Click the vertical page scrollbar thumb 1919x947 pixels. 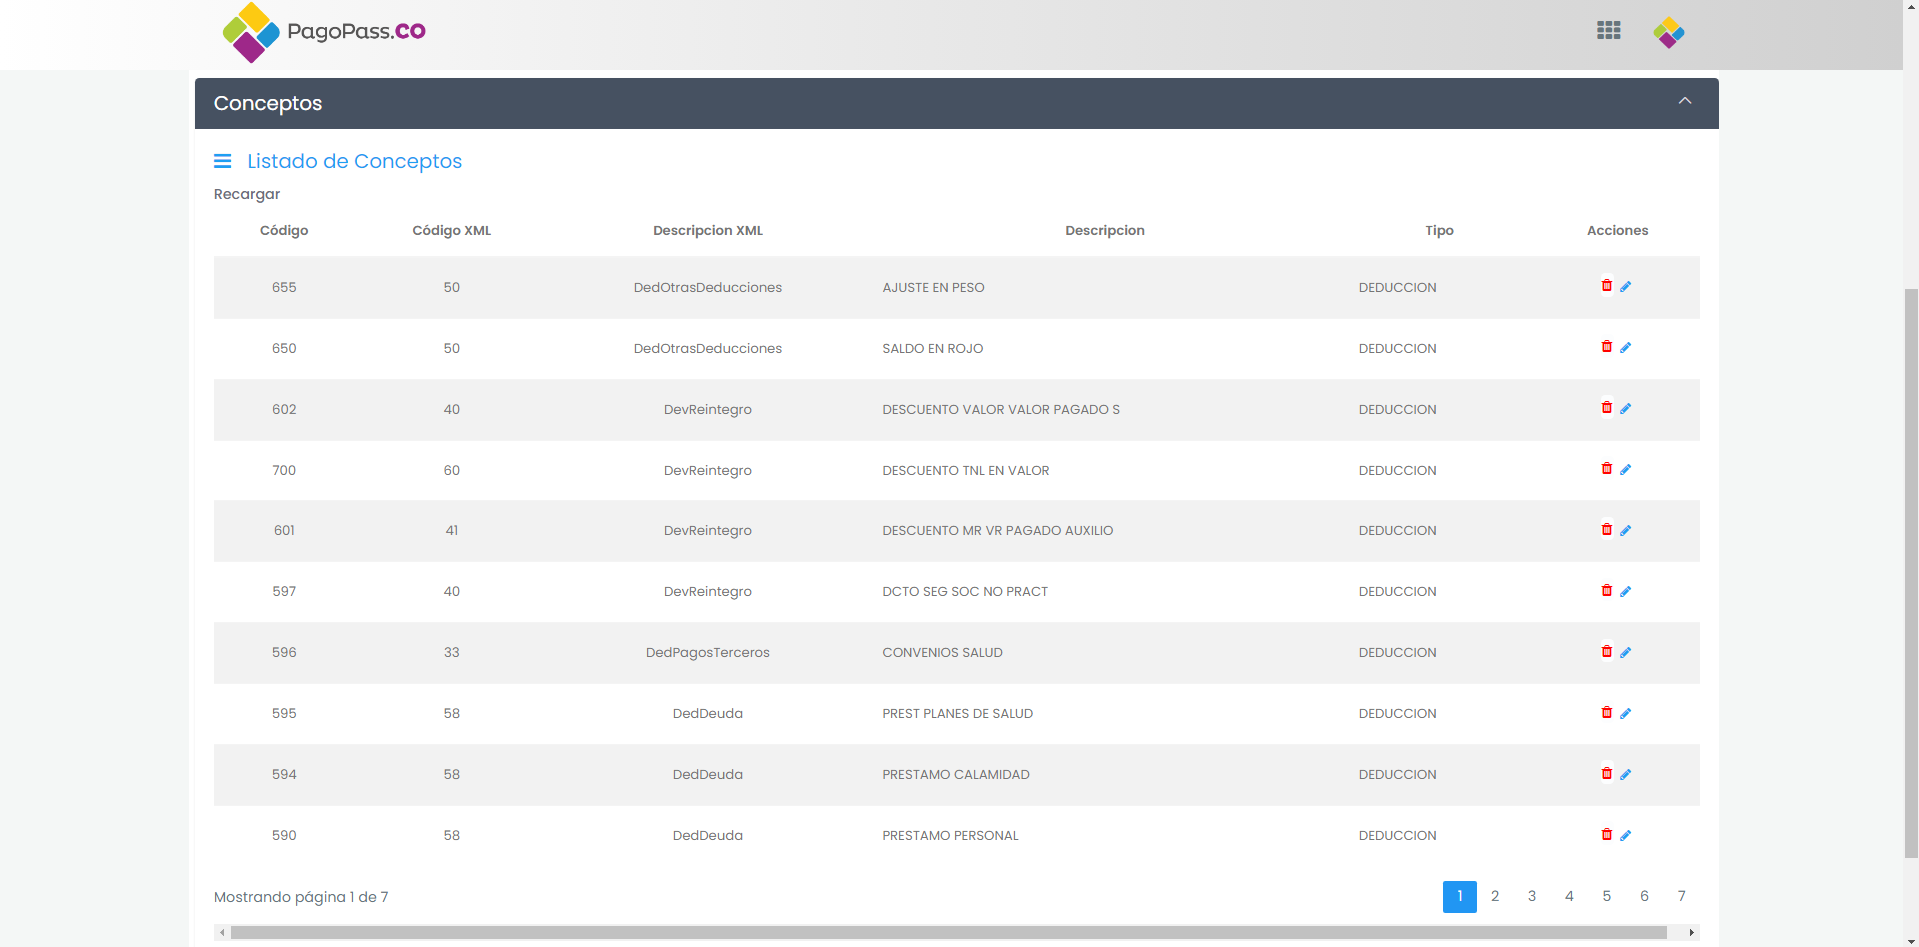1910,570
